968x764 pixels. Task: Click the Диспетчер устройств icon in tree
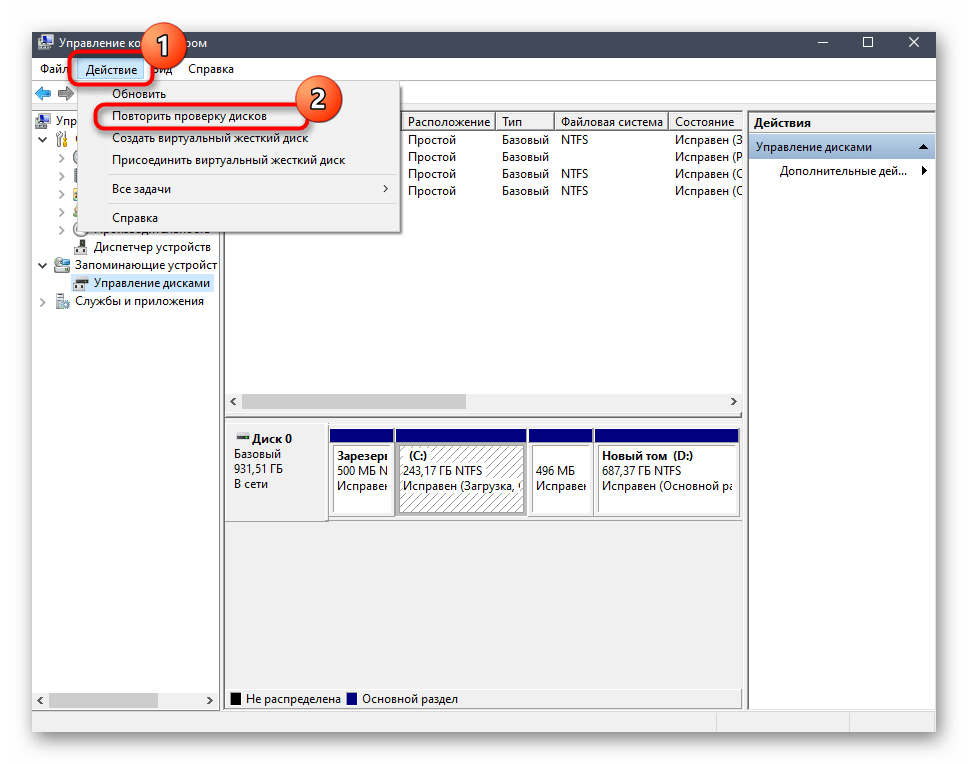point(82,247)
